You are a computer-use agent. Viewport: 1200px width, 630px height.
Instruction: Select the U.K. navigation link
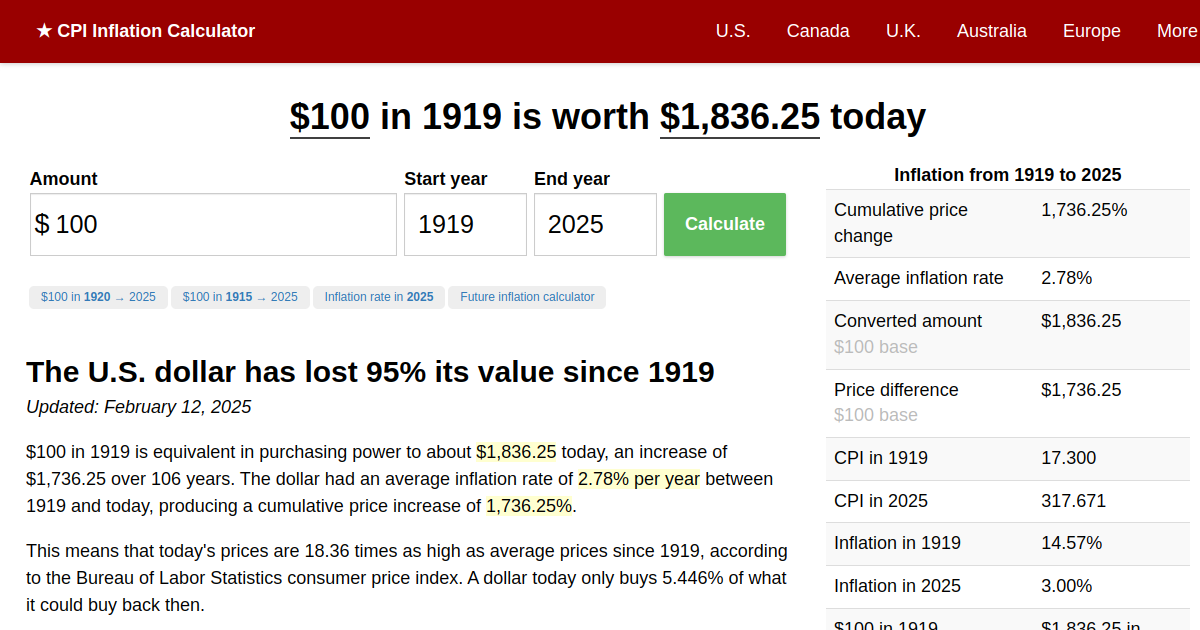coord(903,31)
